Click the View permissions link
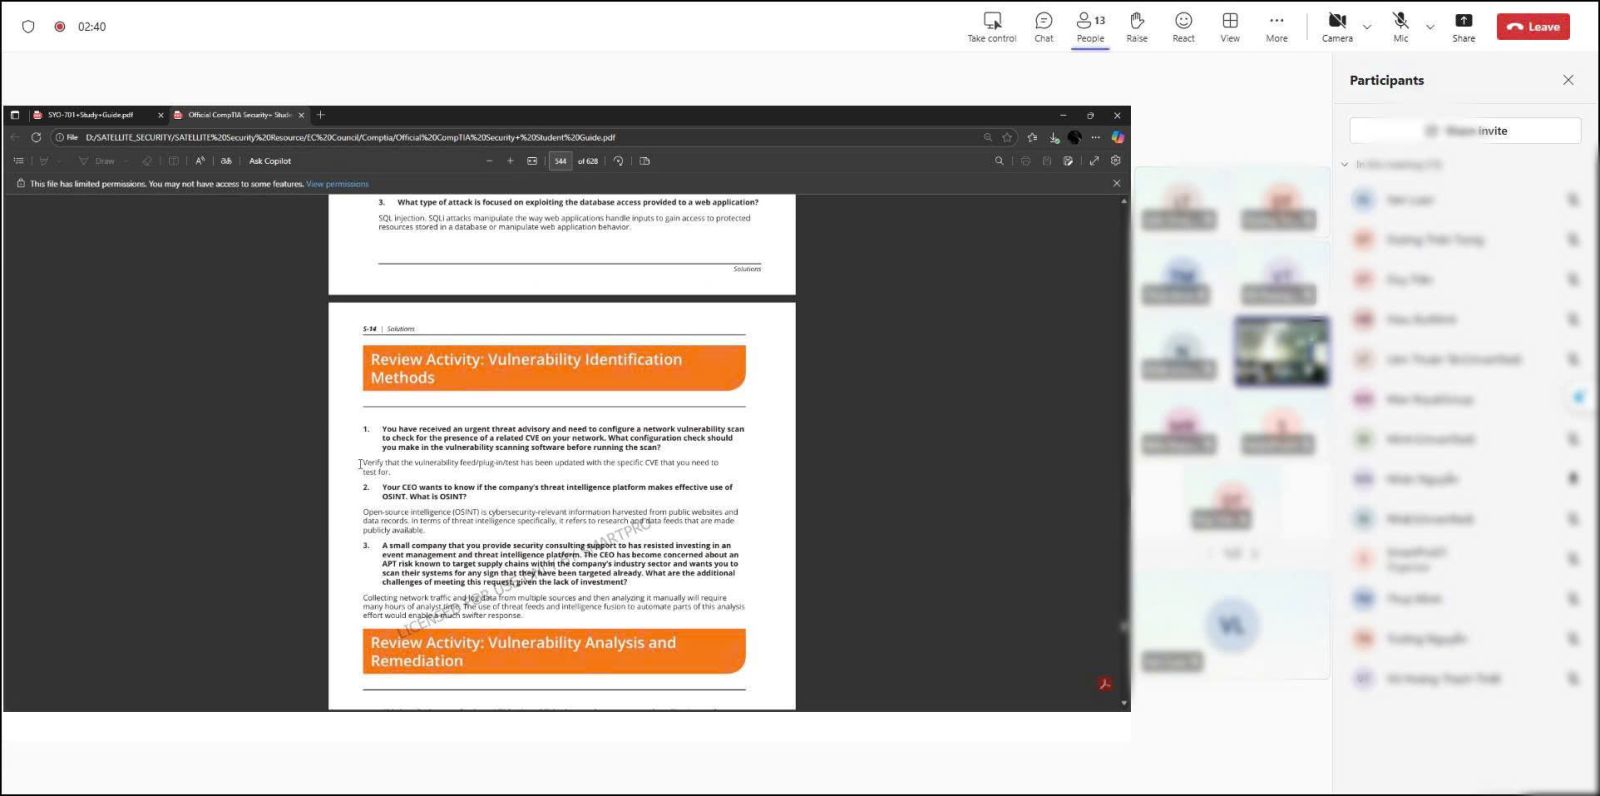The width and height of the screenshot is (1600, 796). pyautogui.click(x=337, y=184)
